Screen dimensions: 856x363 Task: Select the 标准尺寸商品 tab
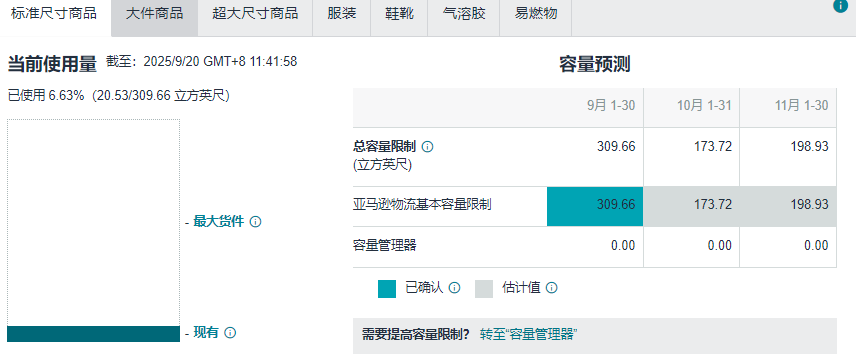click(x=54, y=14)
